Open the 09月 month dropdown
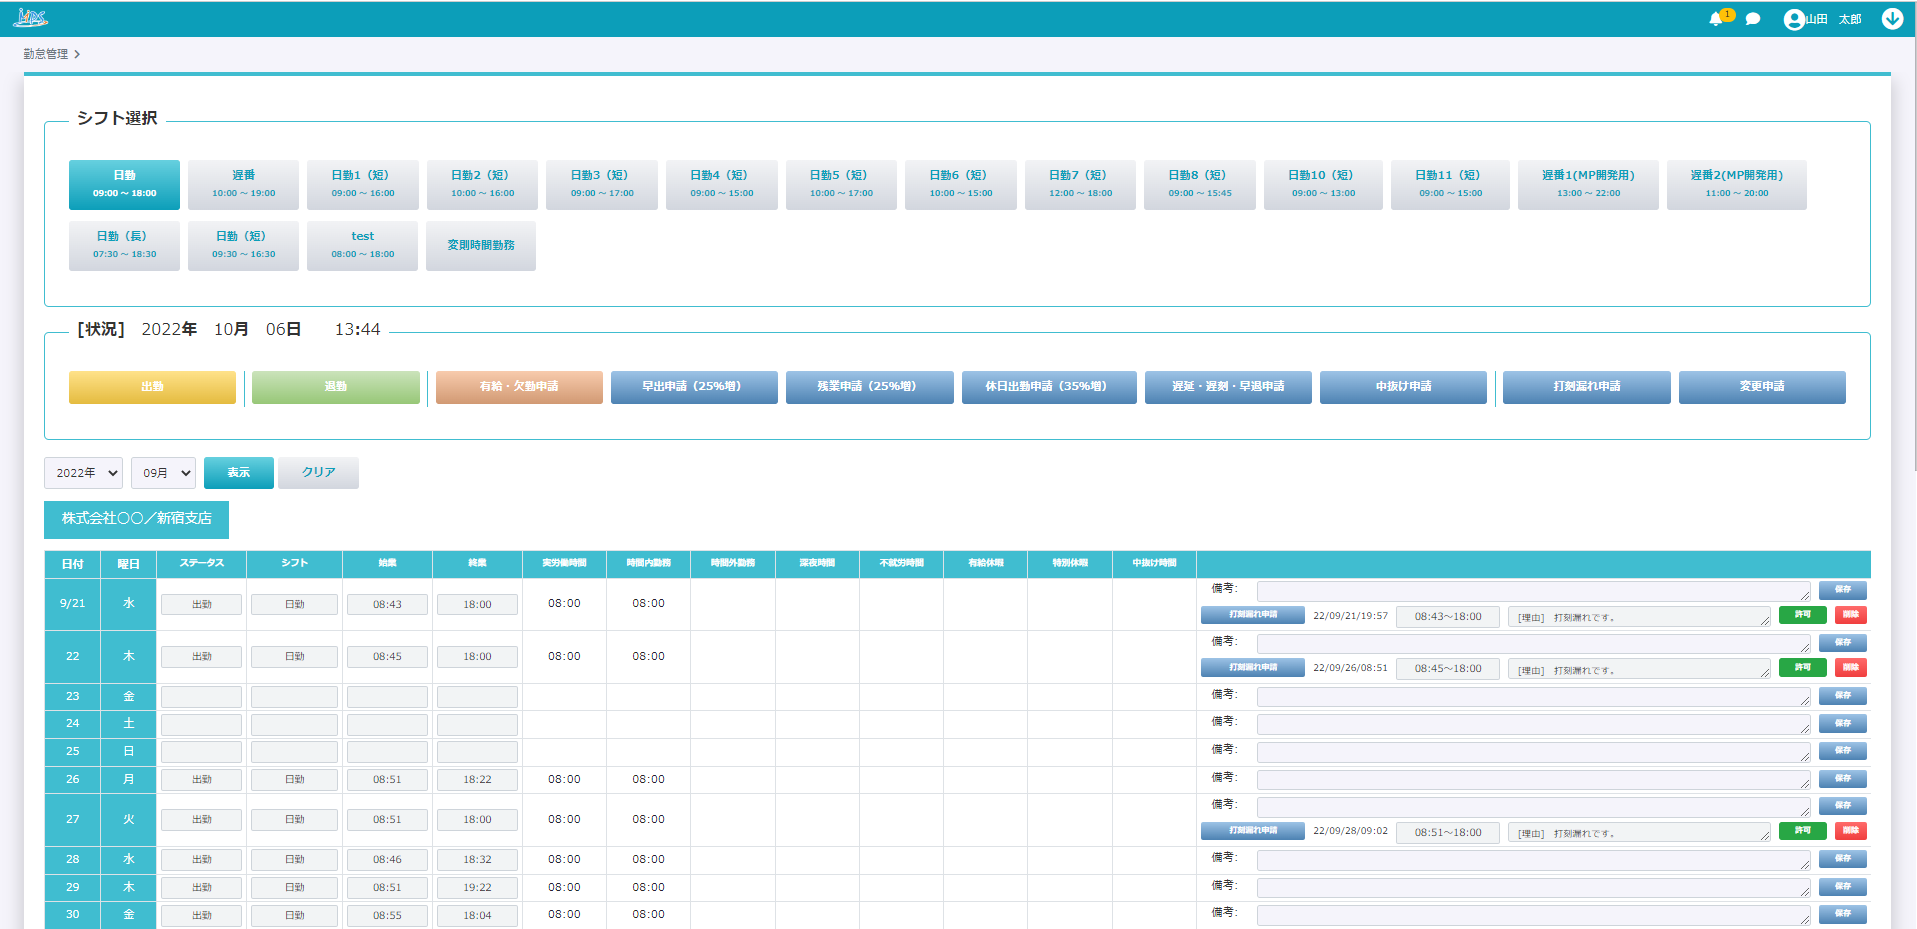 click(x=163, y=473)
